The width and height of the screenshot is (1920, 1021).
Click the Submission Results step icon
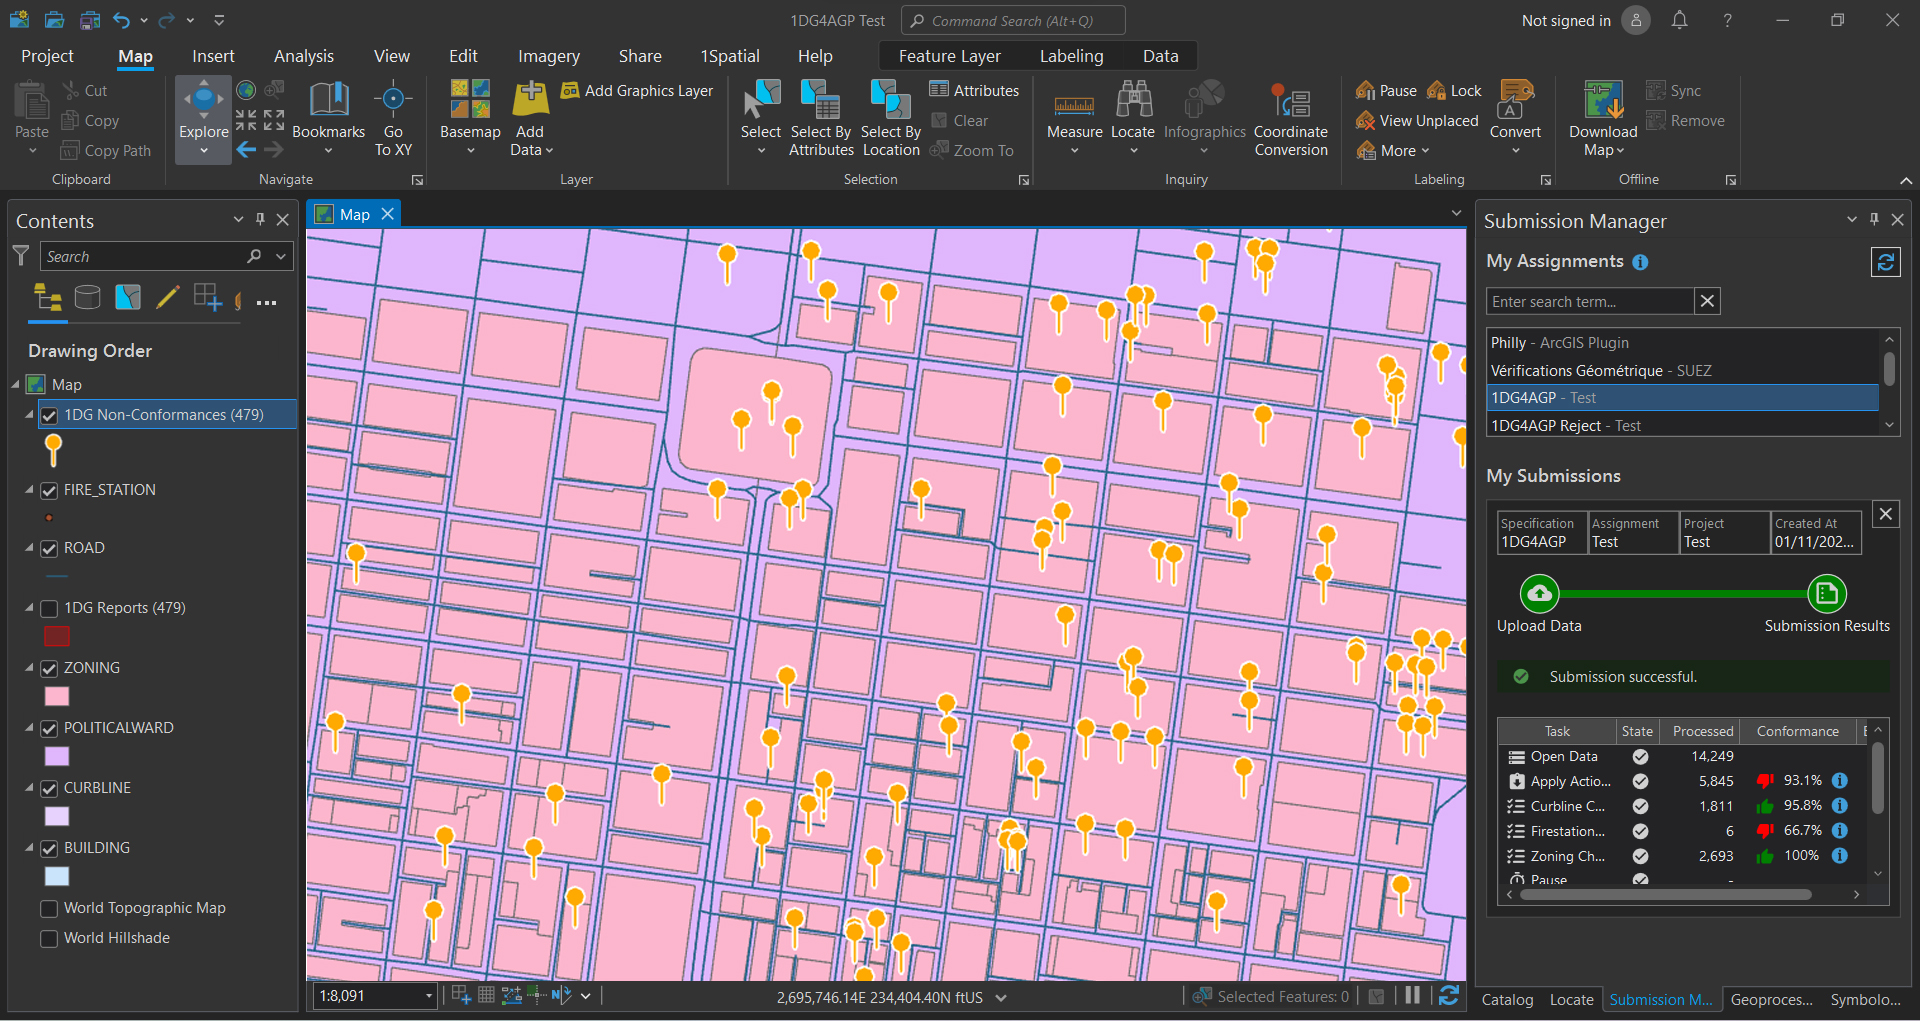click(1826, 594)
